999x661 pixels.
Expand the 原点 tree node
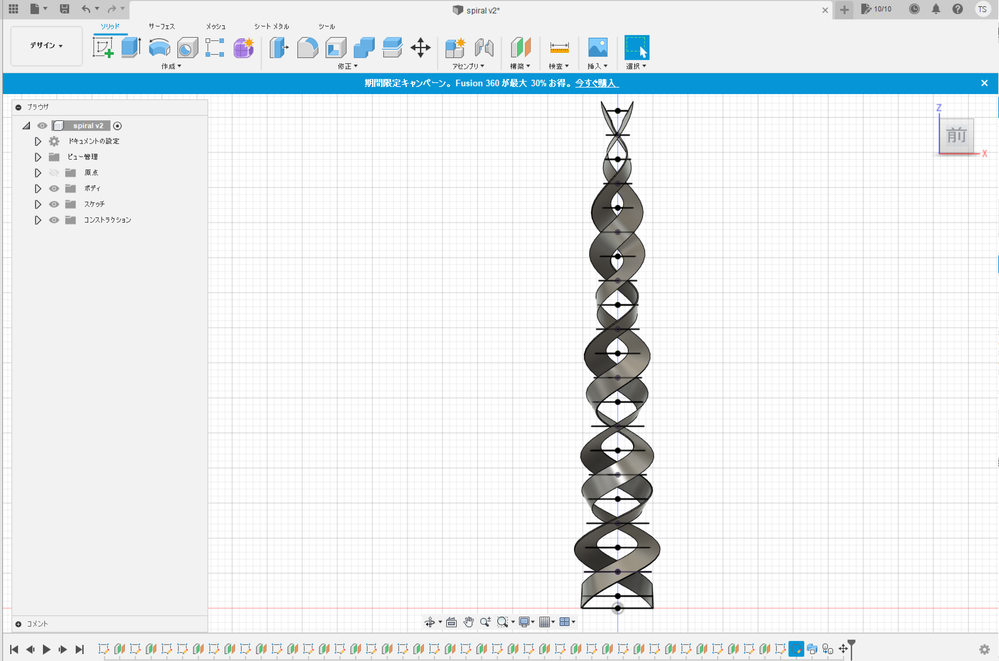(x=38, y=173)
